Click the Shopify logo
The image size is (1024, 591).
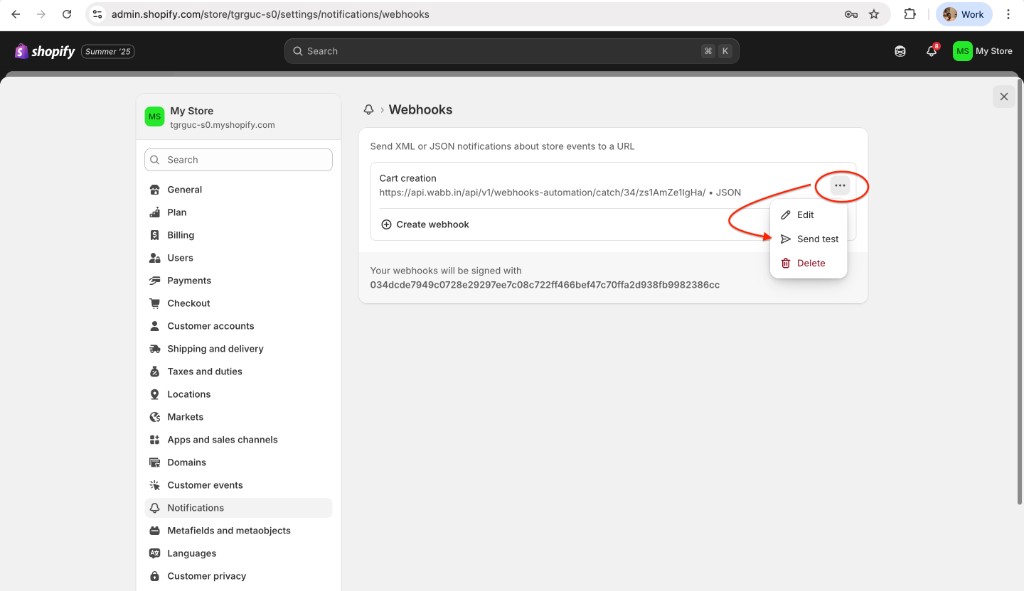[x=44, y=51]
